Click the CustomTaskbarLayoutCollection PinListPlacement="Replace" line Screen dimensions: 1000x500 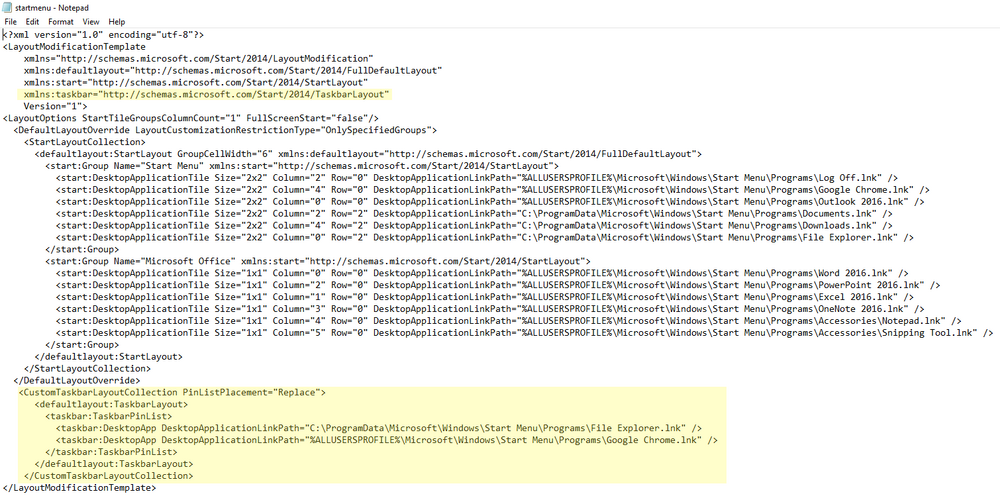point(172,392)
